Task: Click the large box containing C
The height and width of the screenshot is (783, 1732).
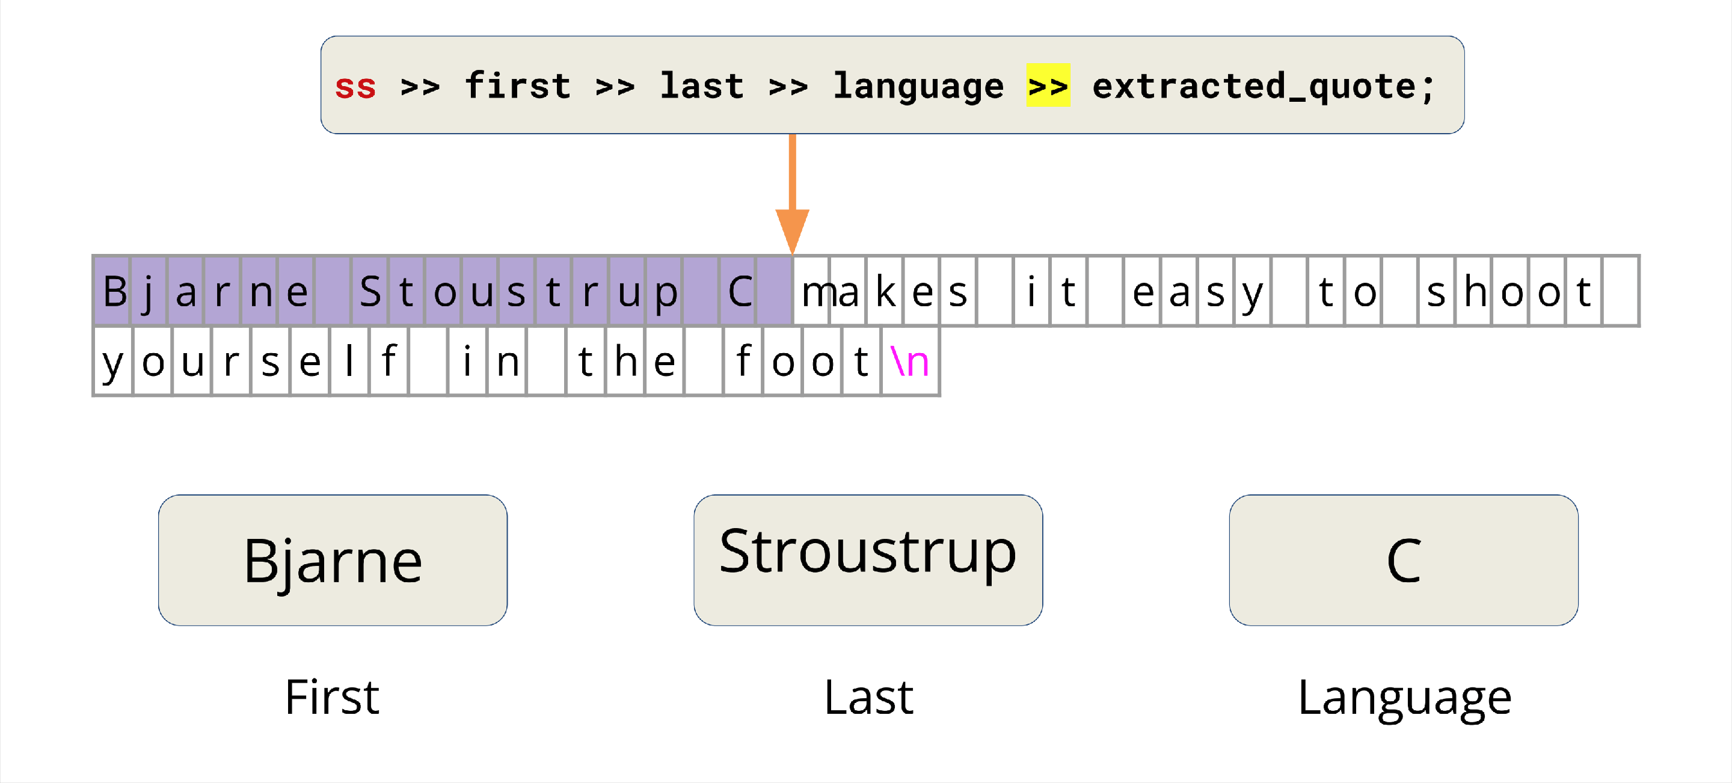Action: (1403, 560)
